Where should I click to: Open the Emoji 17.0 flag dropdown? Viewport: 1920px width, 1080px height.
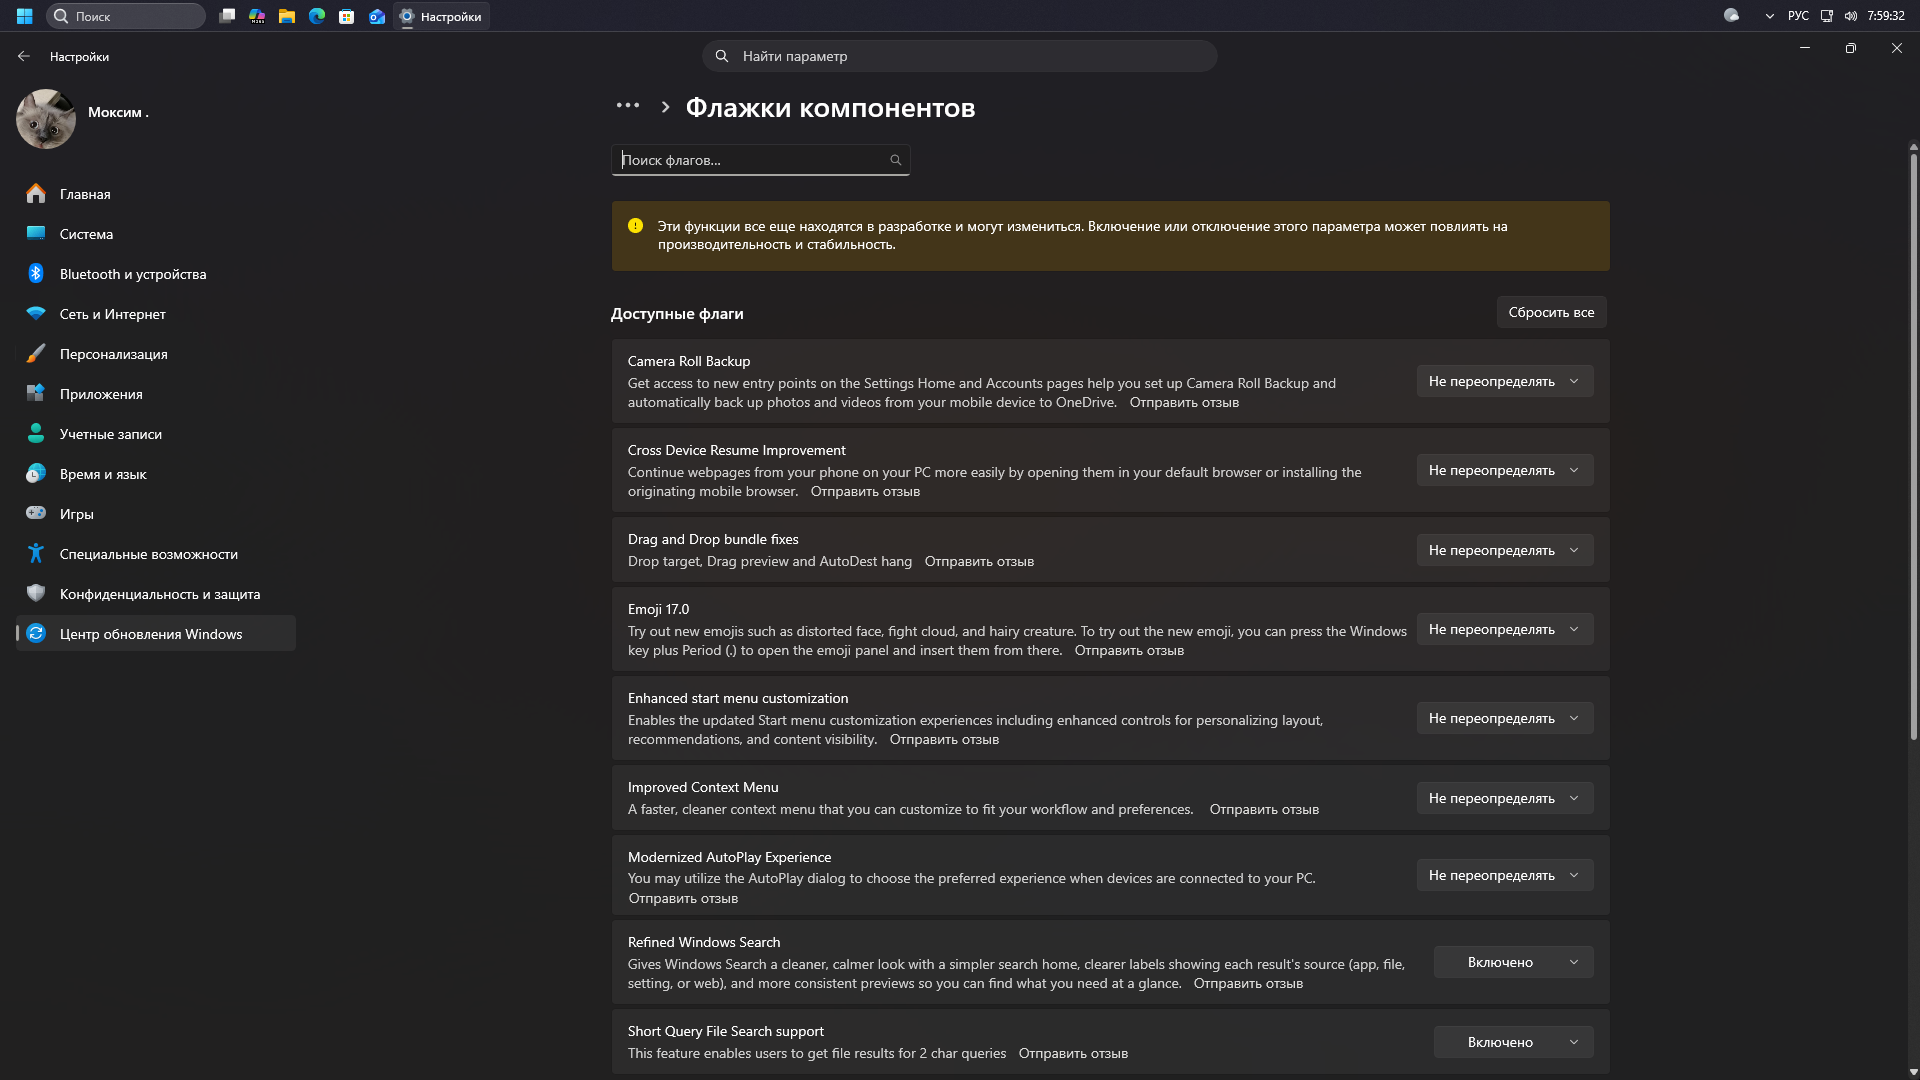tap(1505, 629)
